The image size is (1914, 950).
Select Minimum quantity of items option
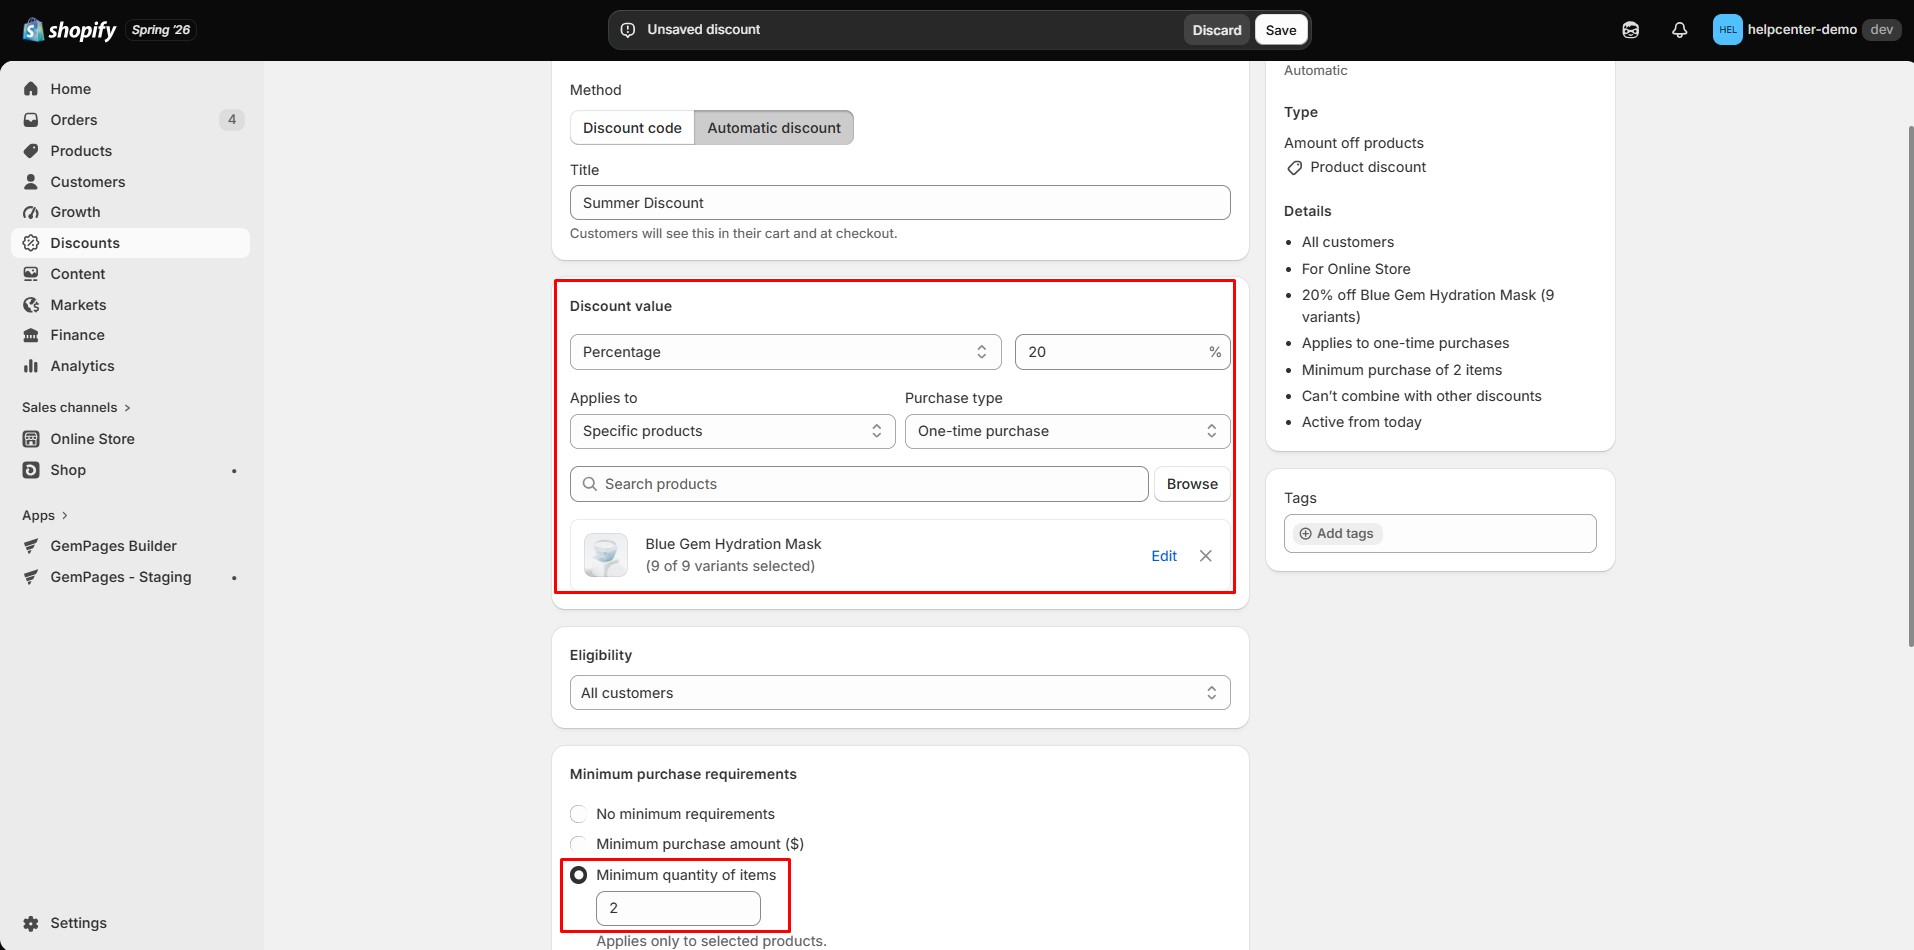click(x=578, y=875)
